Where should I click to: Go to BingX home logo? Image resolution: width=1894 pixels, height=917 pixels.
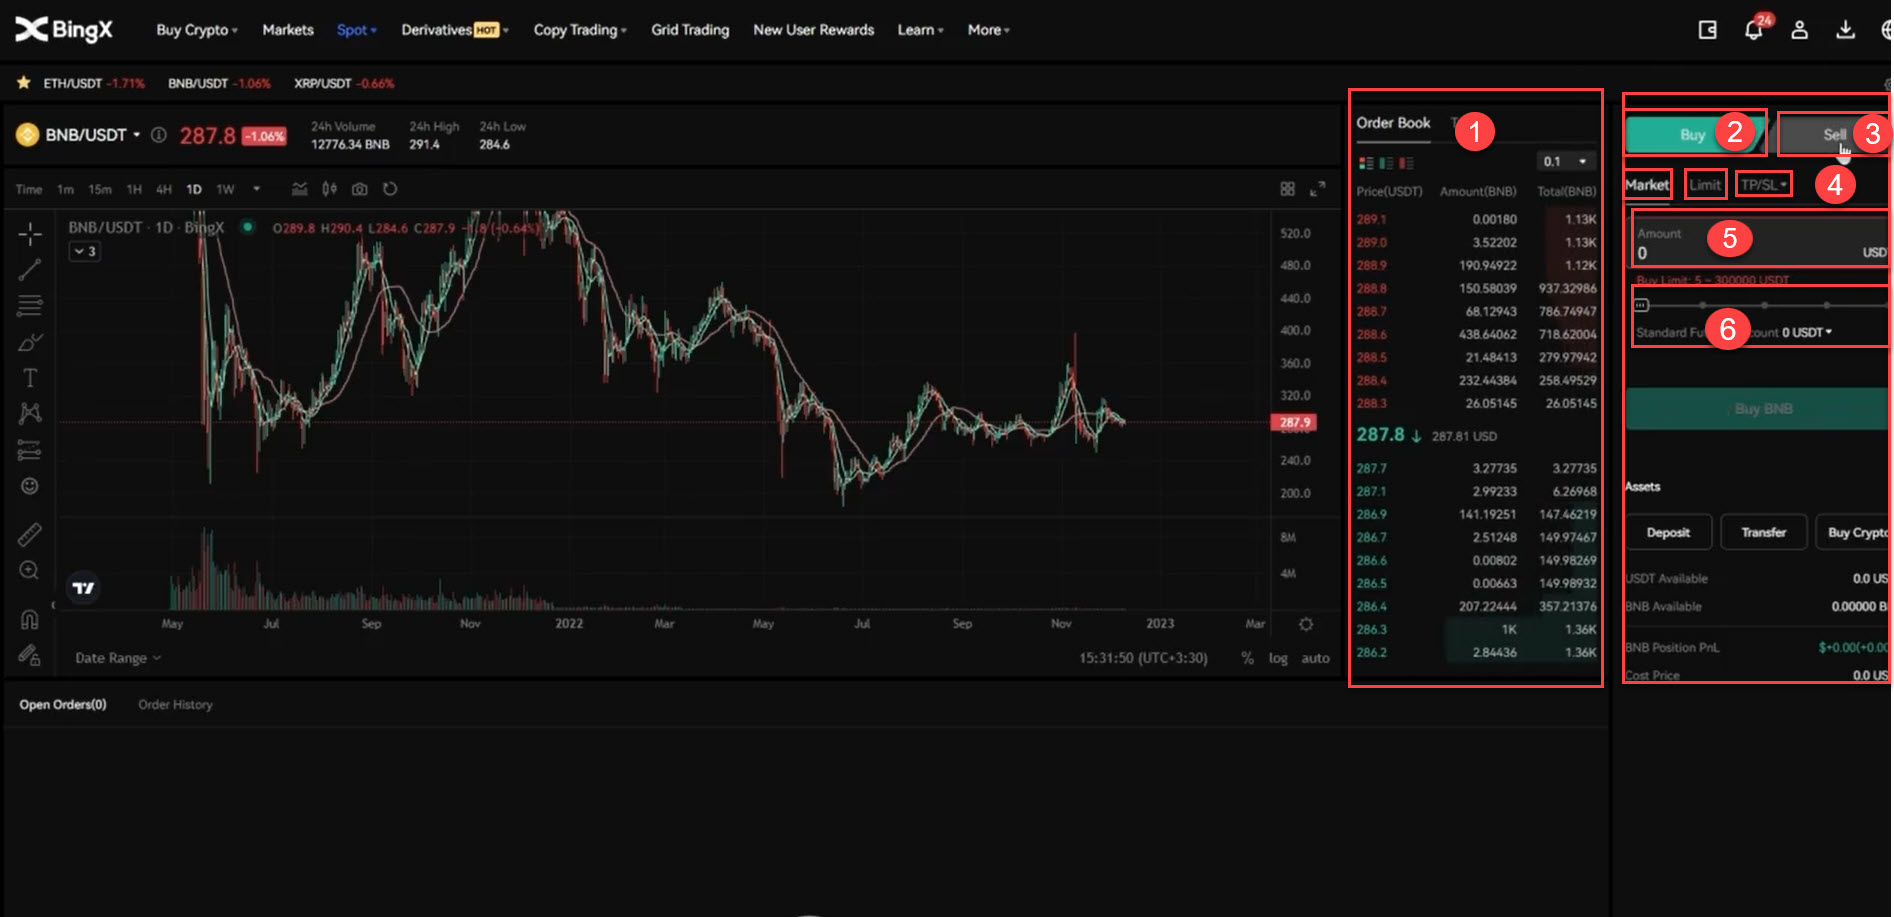point(64,30)
